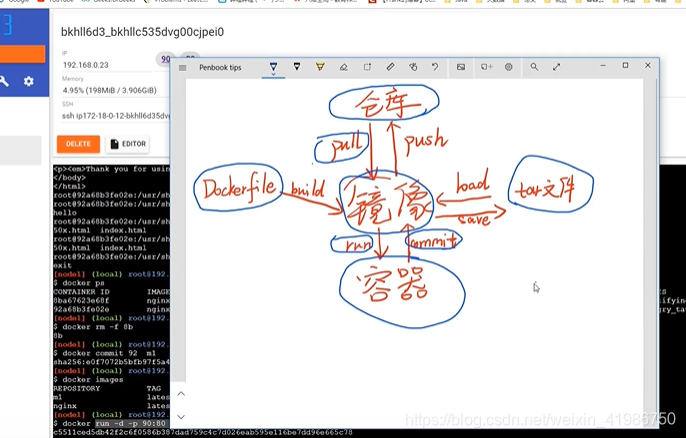
Task: Select the IP address 192.168.0.23
Action: coord(86,65)
